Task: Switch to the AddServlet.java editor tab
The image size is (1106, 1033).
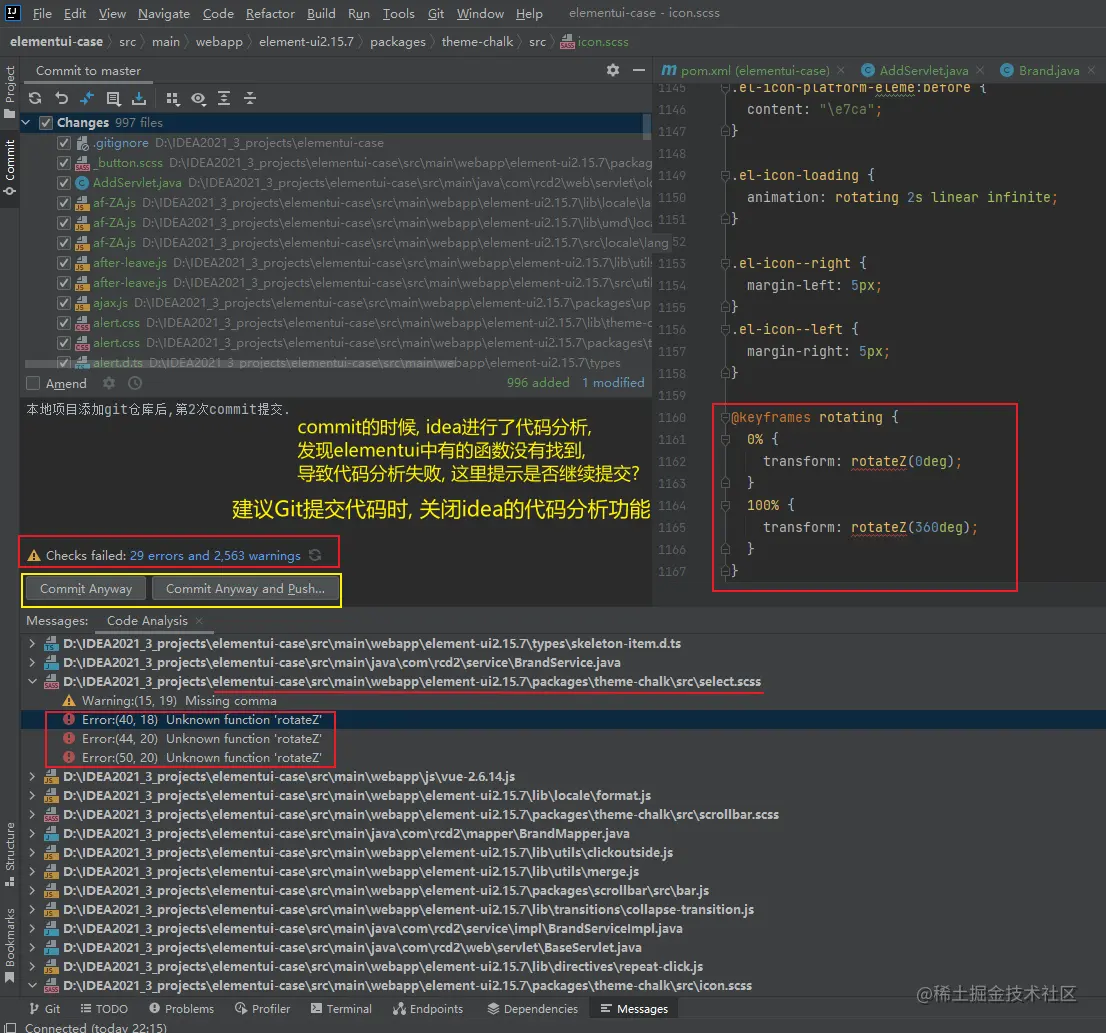Action: coord(923,71)
